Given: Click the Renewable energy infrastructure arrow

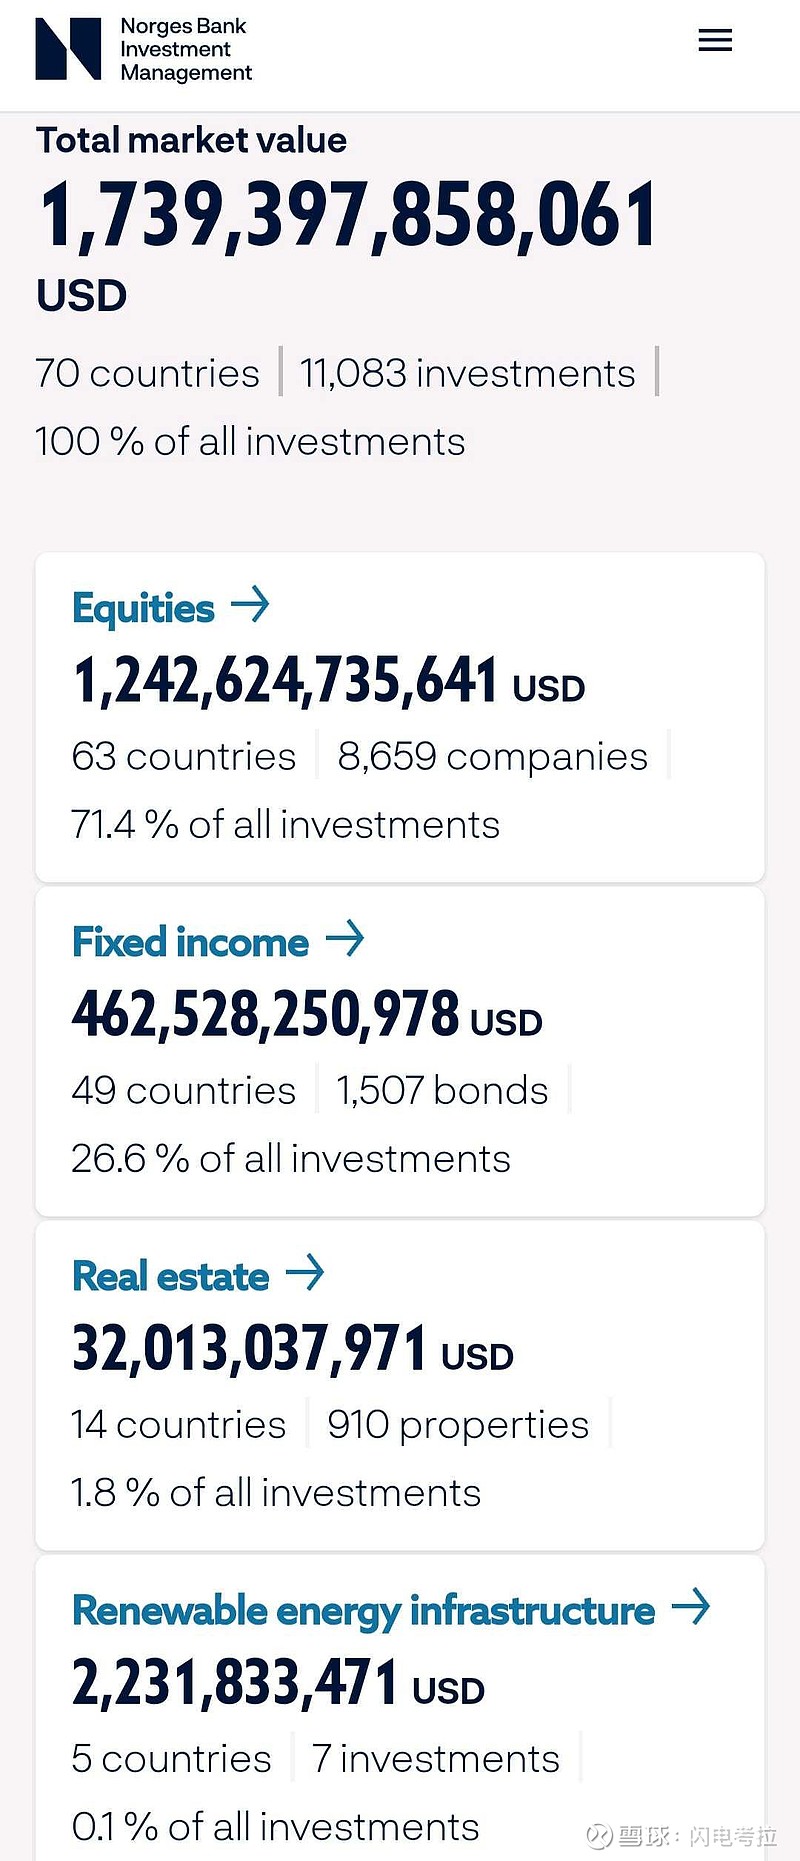Looking at the screenshot, I should pos(691,1607).
